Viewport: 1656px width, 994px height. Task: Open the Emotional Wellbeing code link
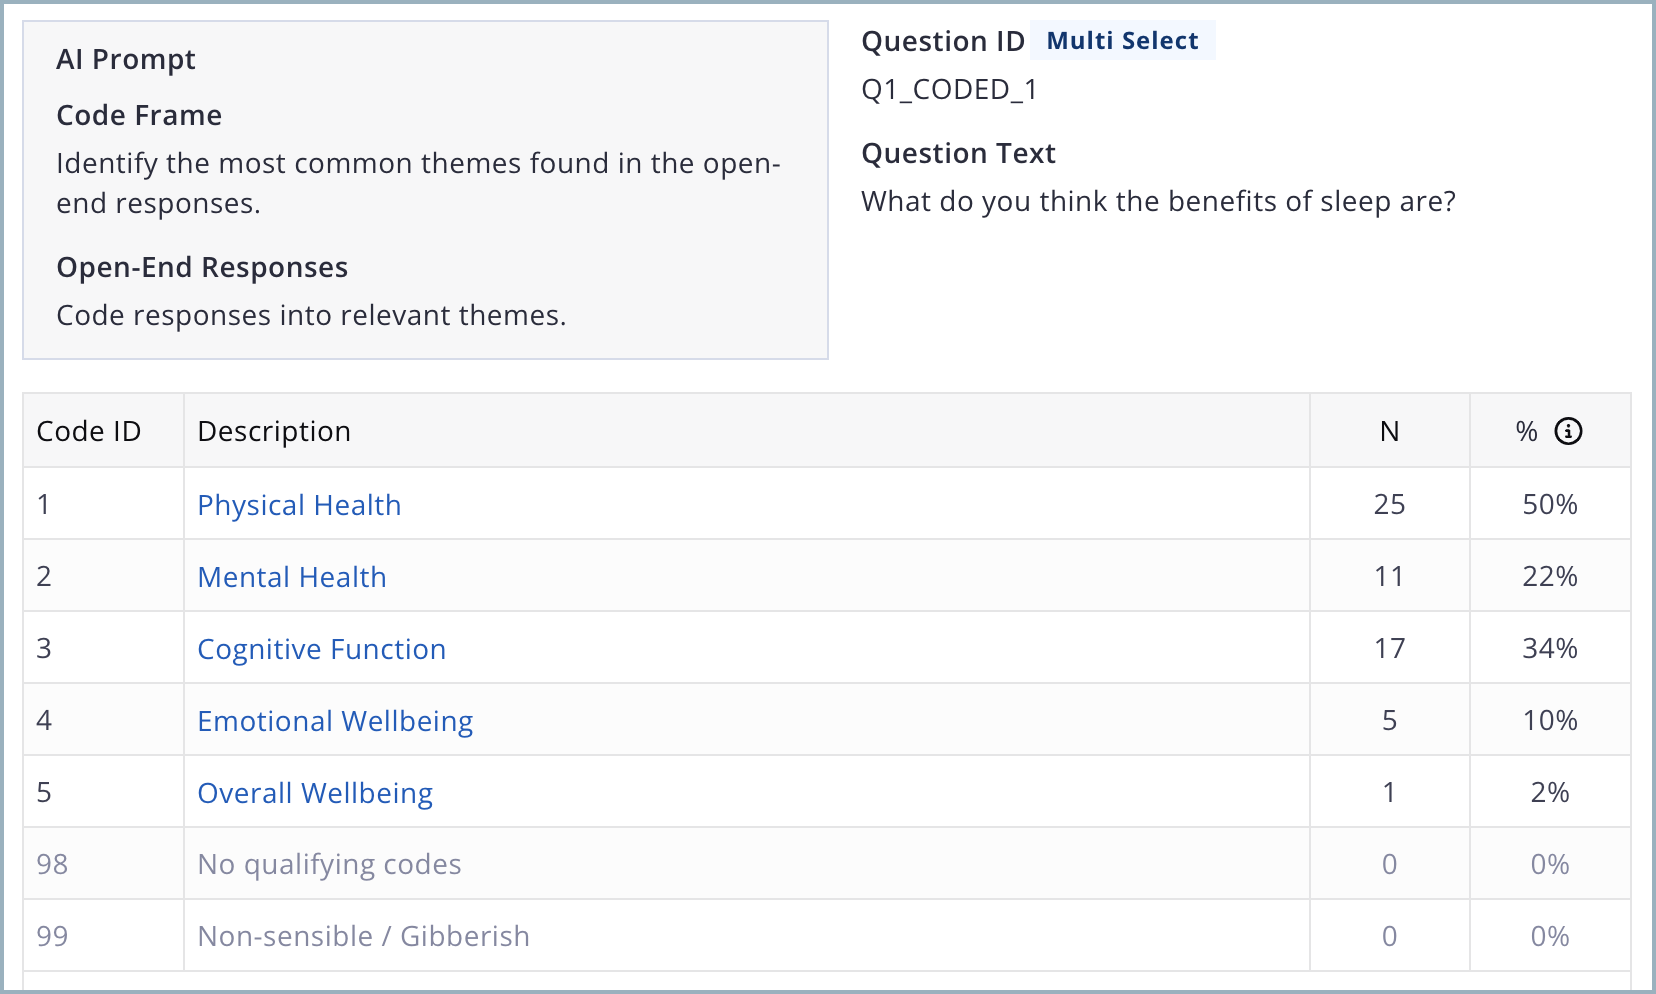click(335, 721)
